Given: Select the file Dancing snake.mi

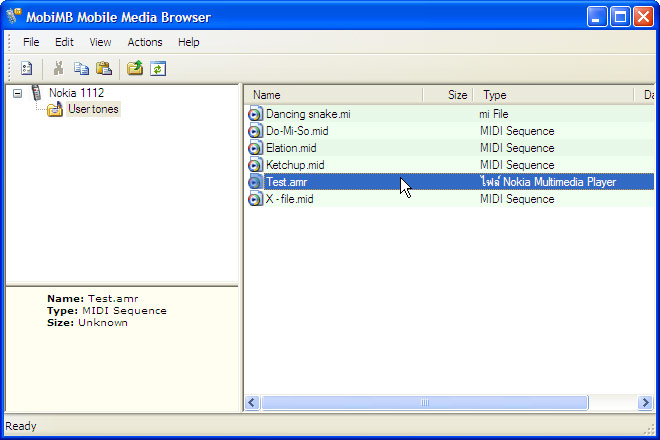Looking at the screenshot, I should 308,114.
